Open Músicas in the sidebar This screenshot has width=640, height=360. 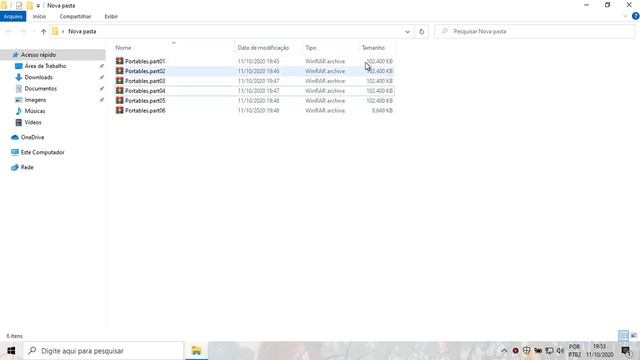(35, 111)
